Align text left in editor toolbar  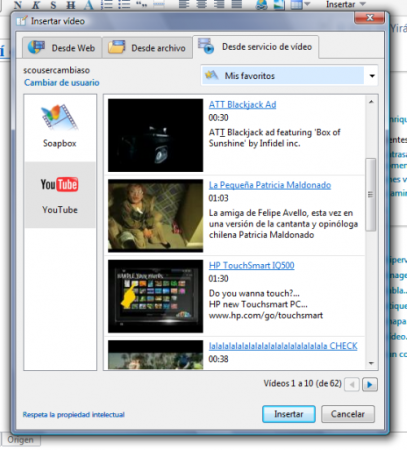click(184, 4)
